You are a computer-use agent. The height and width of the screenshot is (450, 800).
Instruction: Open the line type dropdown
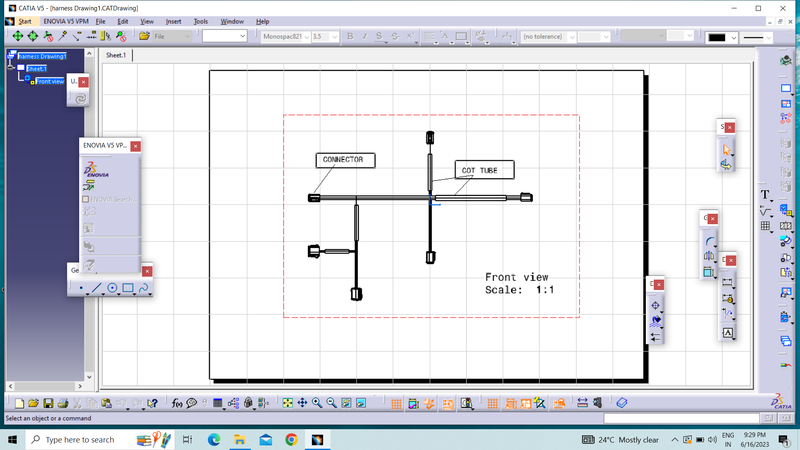pos(768,37)
